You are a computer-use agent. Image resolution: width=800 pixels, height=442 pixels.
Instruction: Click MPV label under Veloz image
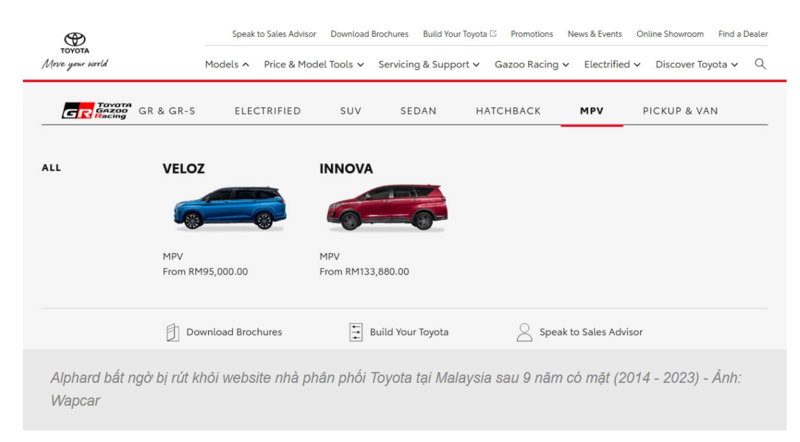pyautogui.click(x=173, y=256)
